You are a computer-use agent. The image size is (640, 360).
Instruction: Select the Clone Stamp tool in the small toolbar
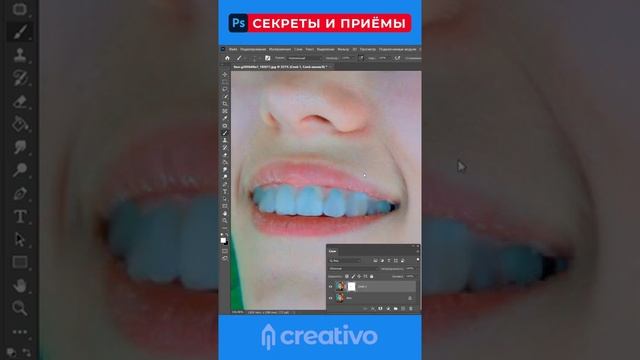225,140
